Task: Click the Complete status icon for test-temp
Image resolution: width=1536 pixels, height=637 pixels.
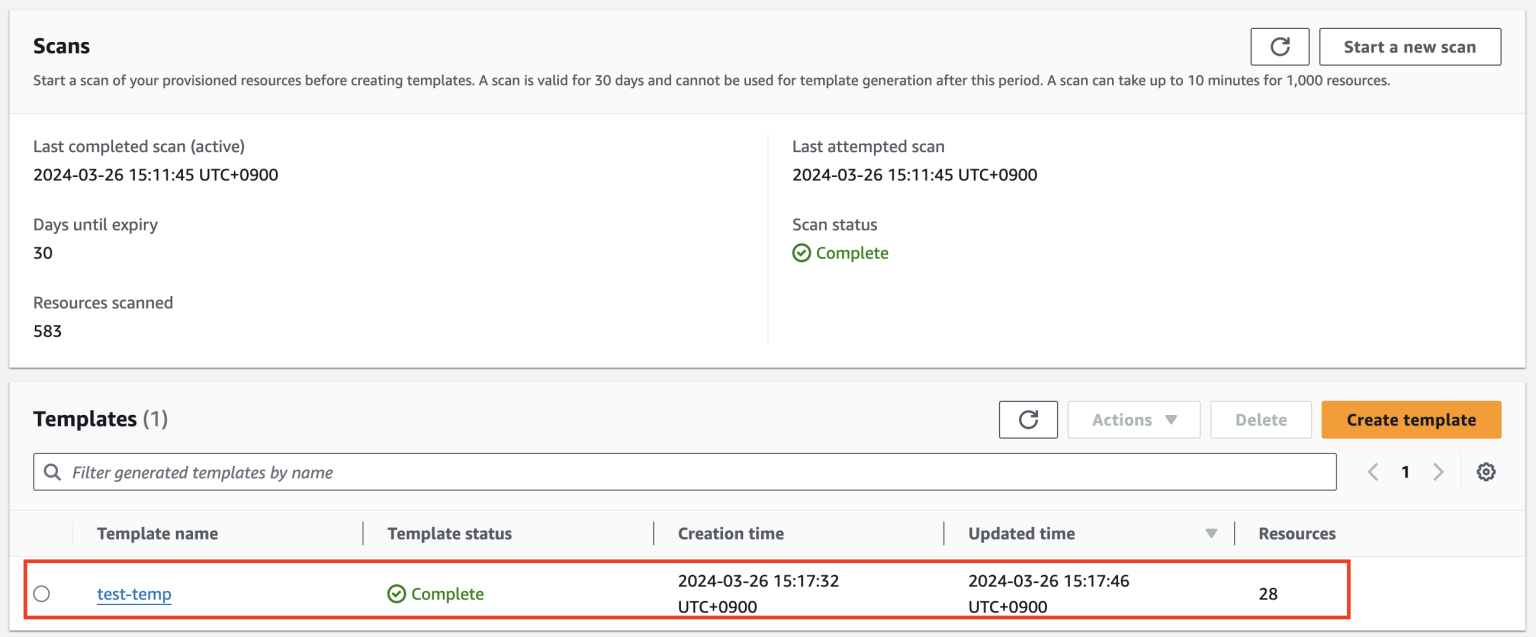Action: [x=398, y=593]
